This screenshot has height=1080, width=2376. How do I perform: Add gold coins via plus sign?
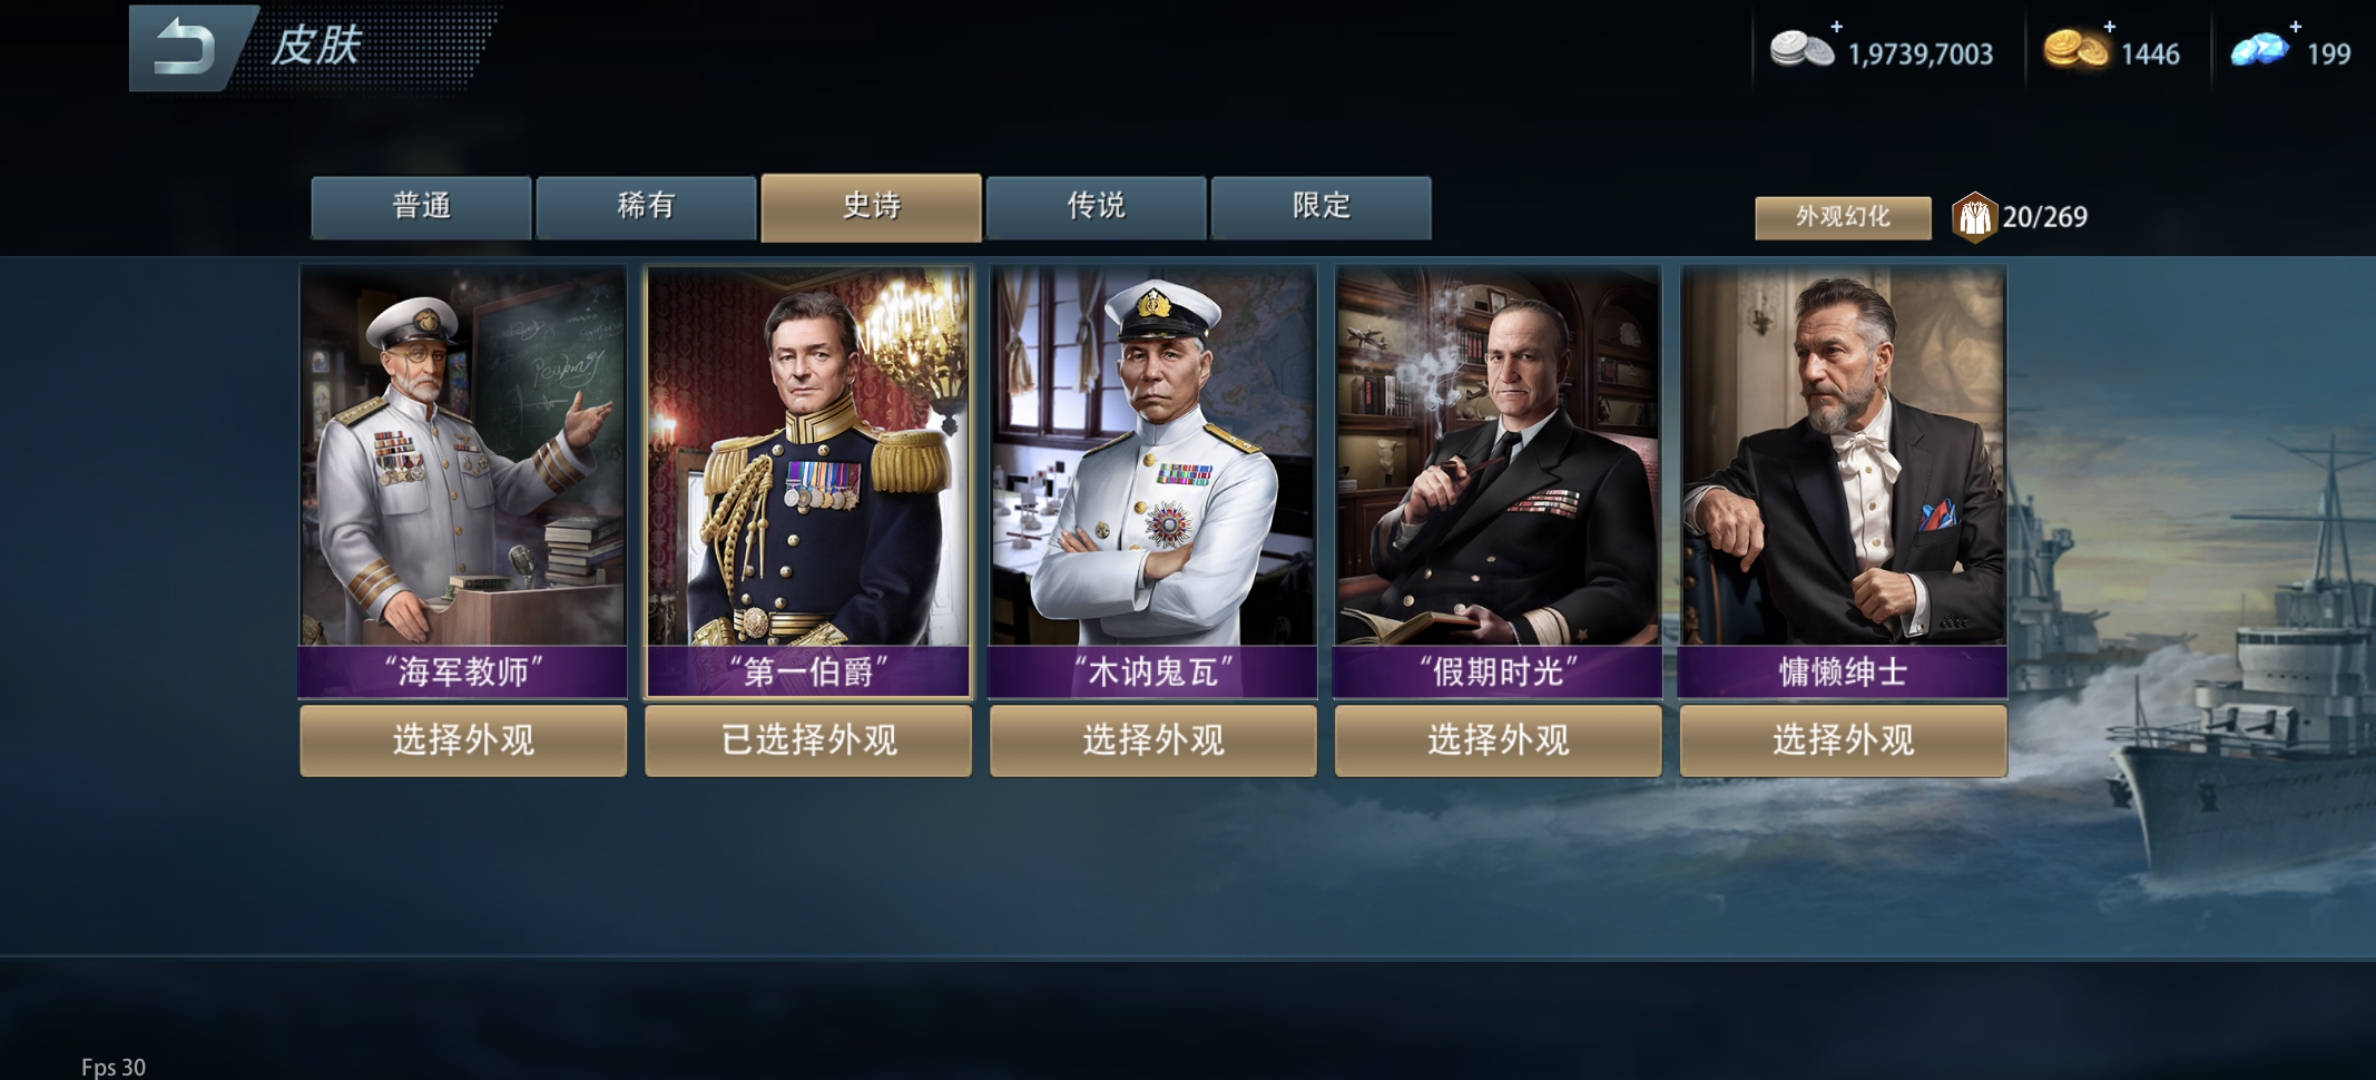click(x=2109, y=25)
